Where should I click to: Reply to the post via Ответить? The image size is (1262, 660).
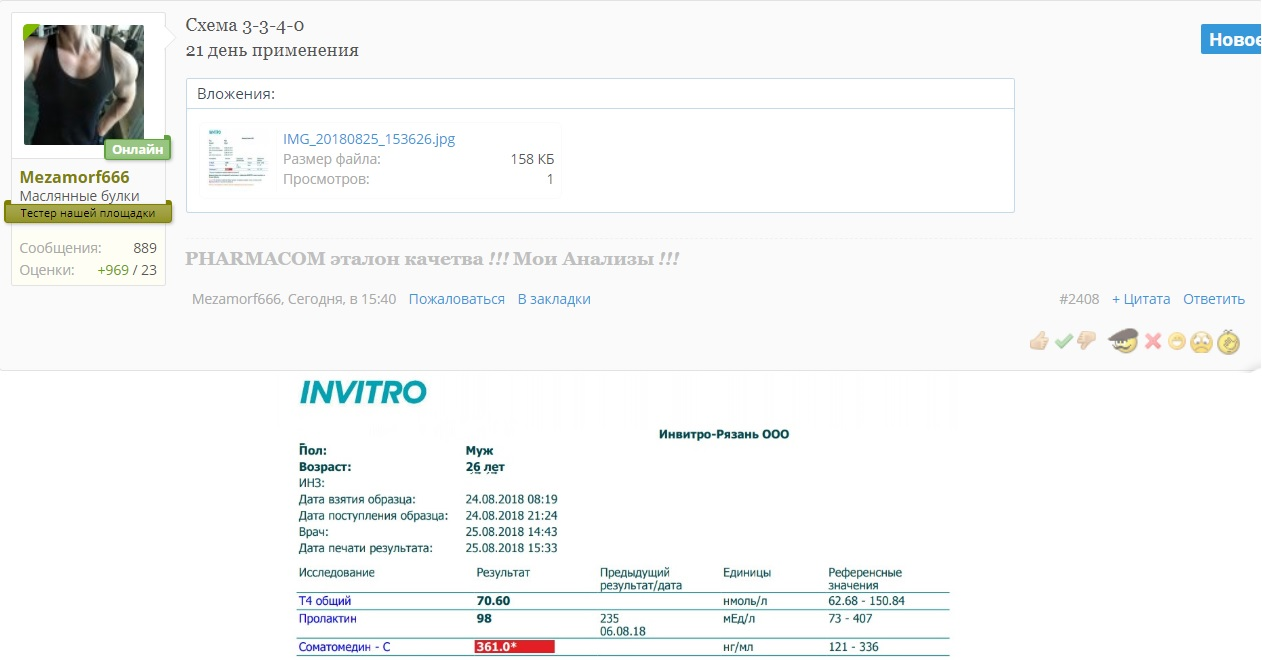pyautogui.click(x=1213, y=298)
